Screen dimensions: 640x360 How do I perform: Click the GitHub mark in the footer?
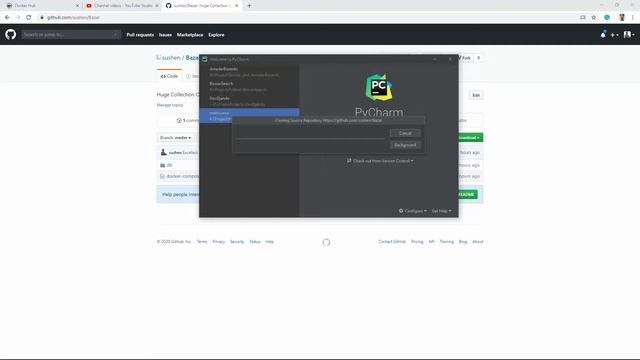pos(326,242)
